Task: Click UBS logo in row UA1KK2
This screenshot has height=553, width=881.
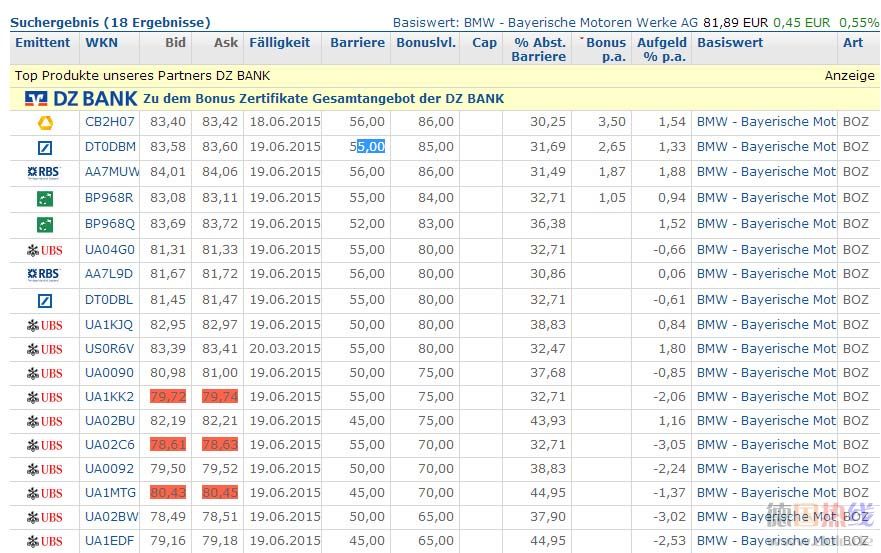Action: pyautogui.click(x=45, y=397)
